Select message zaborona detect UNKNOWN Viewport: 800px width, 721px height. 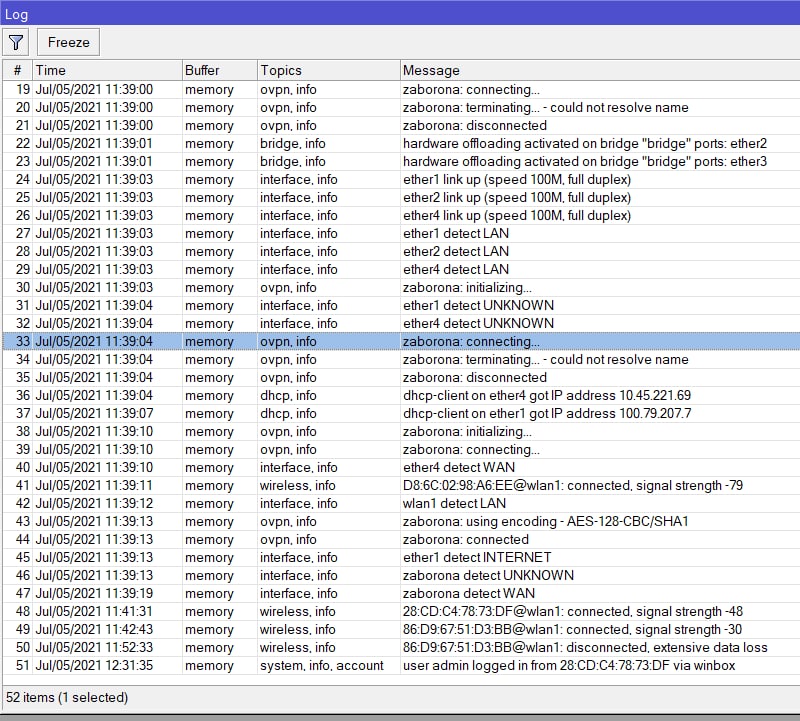point(488,576)
